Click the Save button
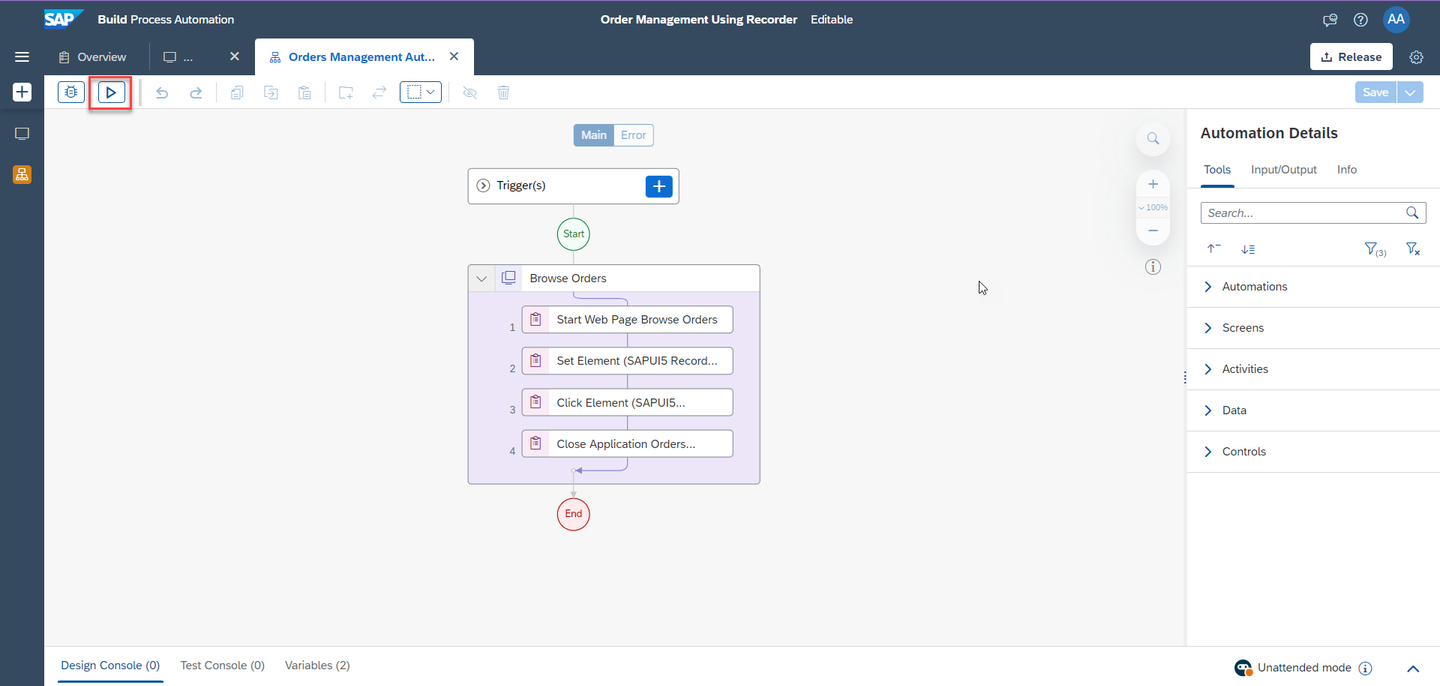The height and width of the screenshot is (686, 1440). click(1376, 92)
